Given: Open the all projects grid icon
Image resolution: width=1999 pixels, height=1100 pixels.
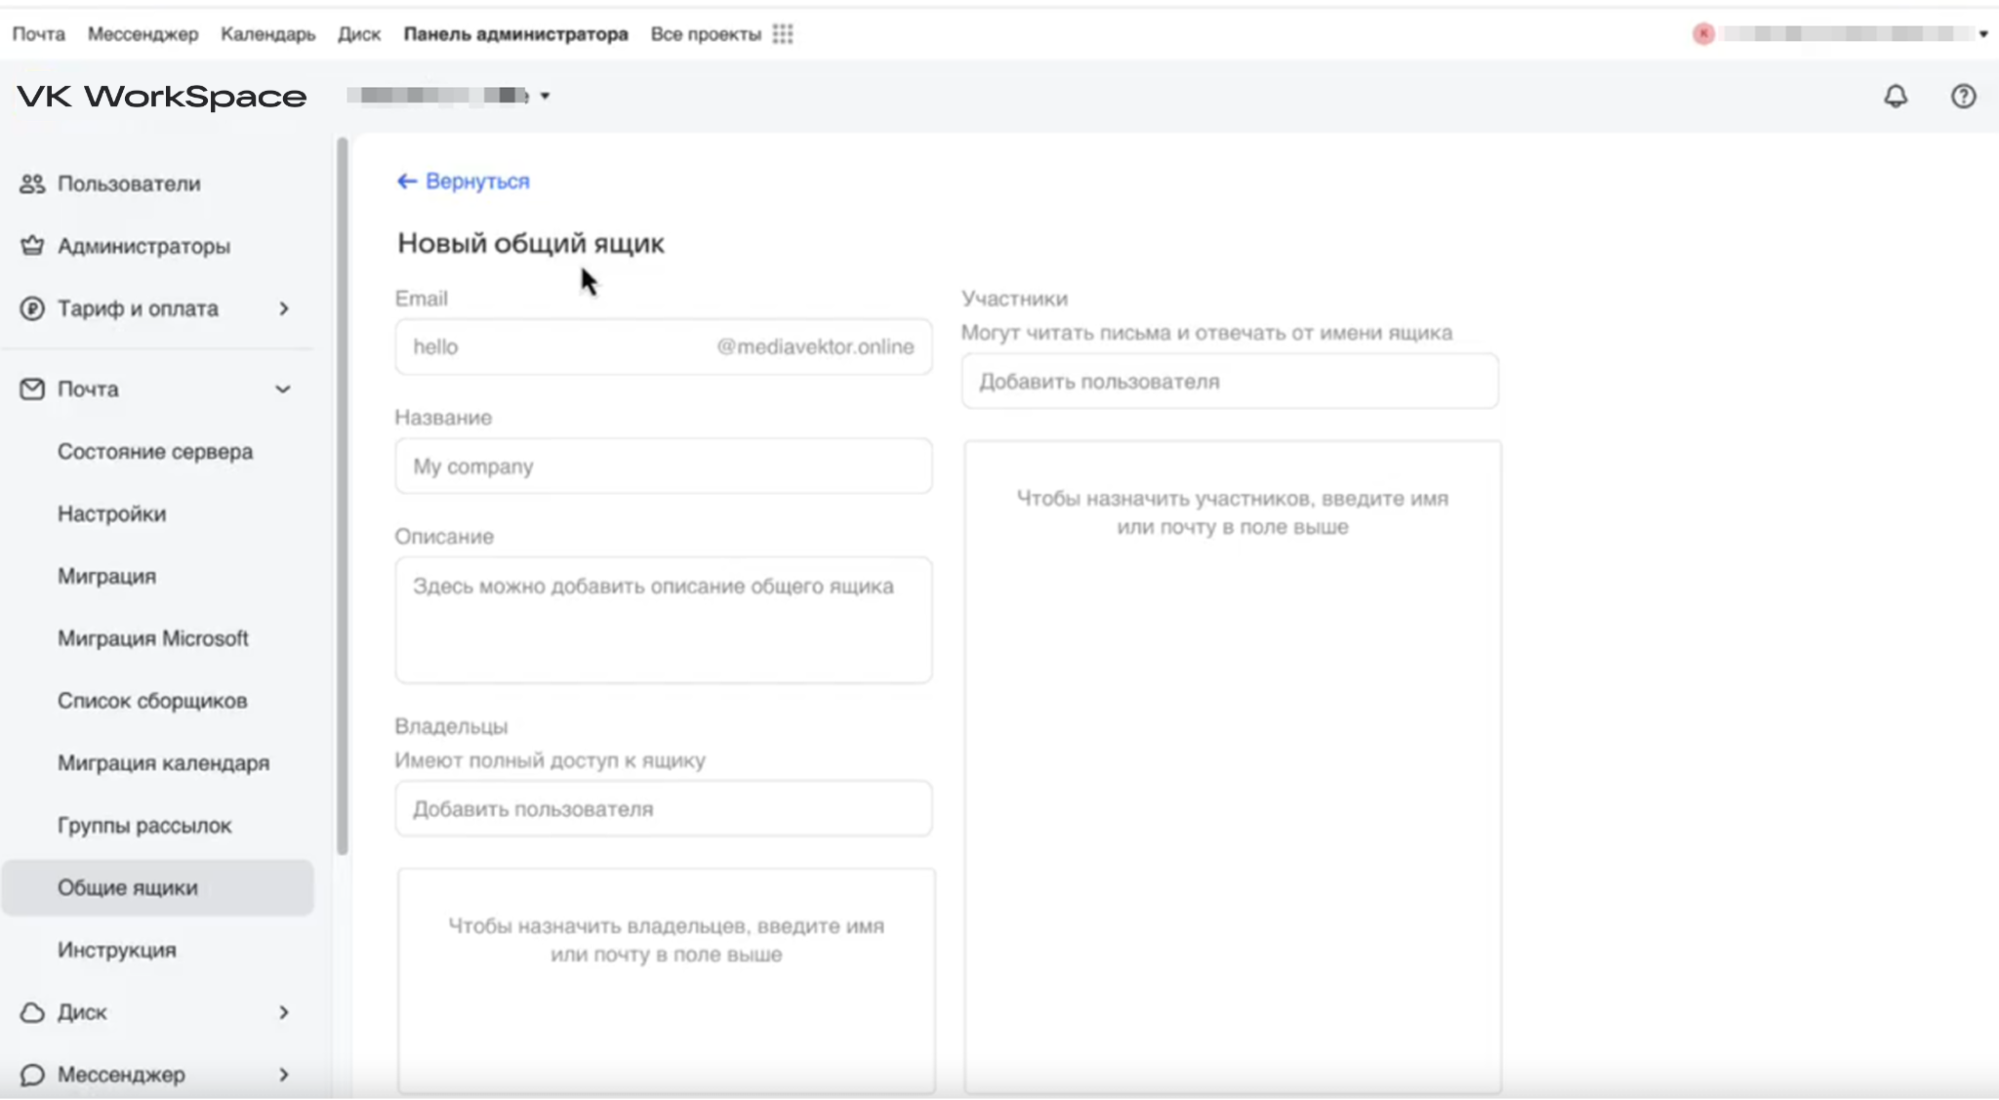Looking at the screenshot, I should click(x=783, y=34).
